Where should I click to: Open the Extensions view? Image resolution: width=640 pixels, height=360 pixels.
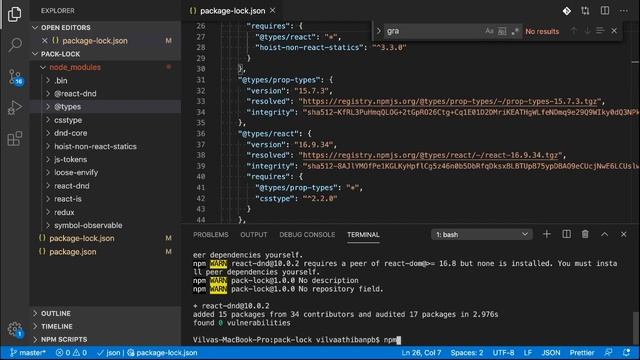[x=15, y=138]
